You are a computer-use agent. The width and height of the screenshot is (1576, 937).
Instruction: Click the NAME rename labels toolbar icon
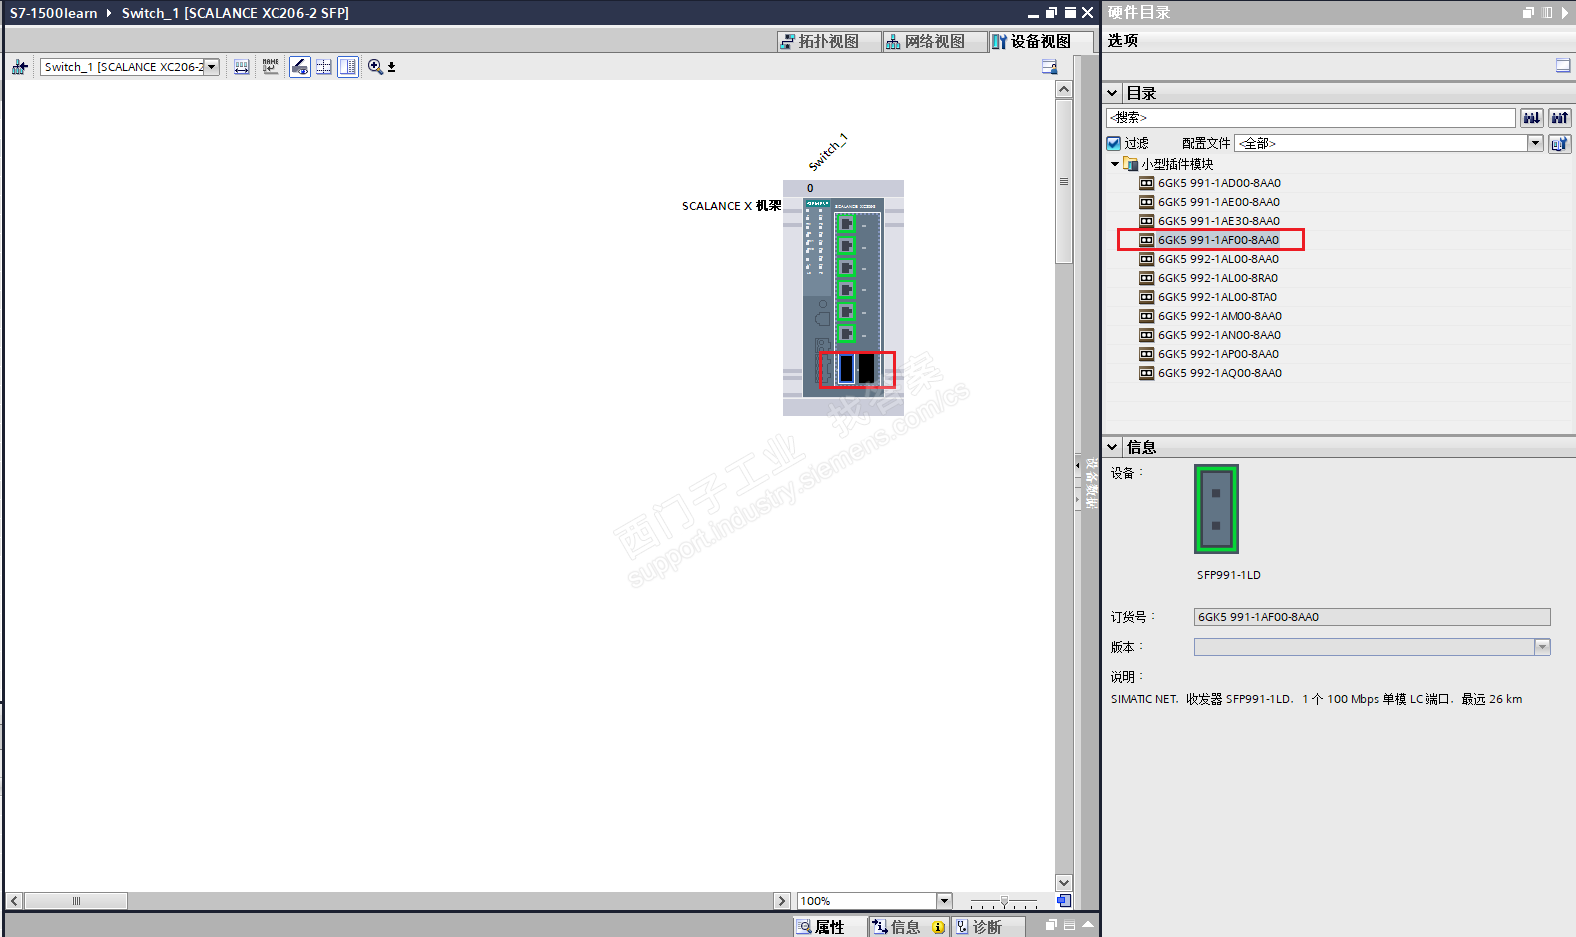tap(271, 67)
